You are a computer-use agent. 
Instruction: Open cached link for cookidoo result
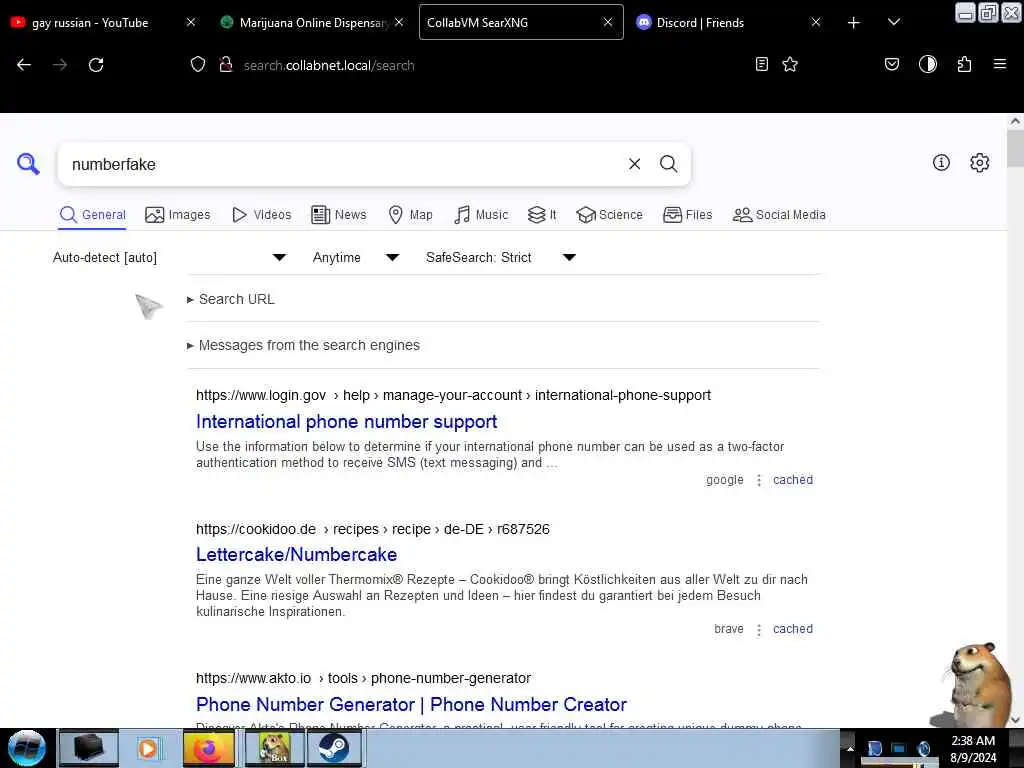[793, 629]
